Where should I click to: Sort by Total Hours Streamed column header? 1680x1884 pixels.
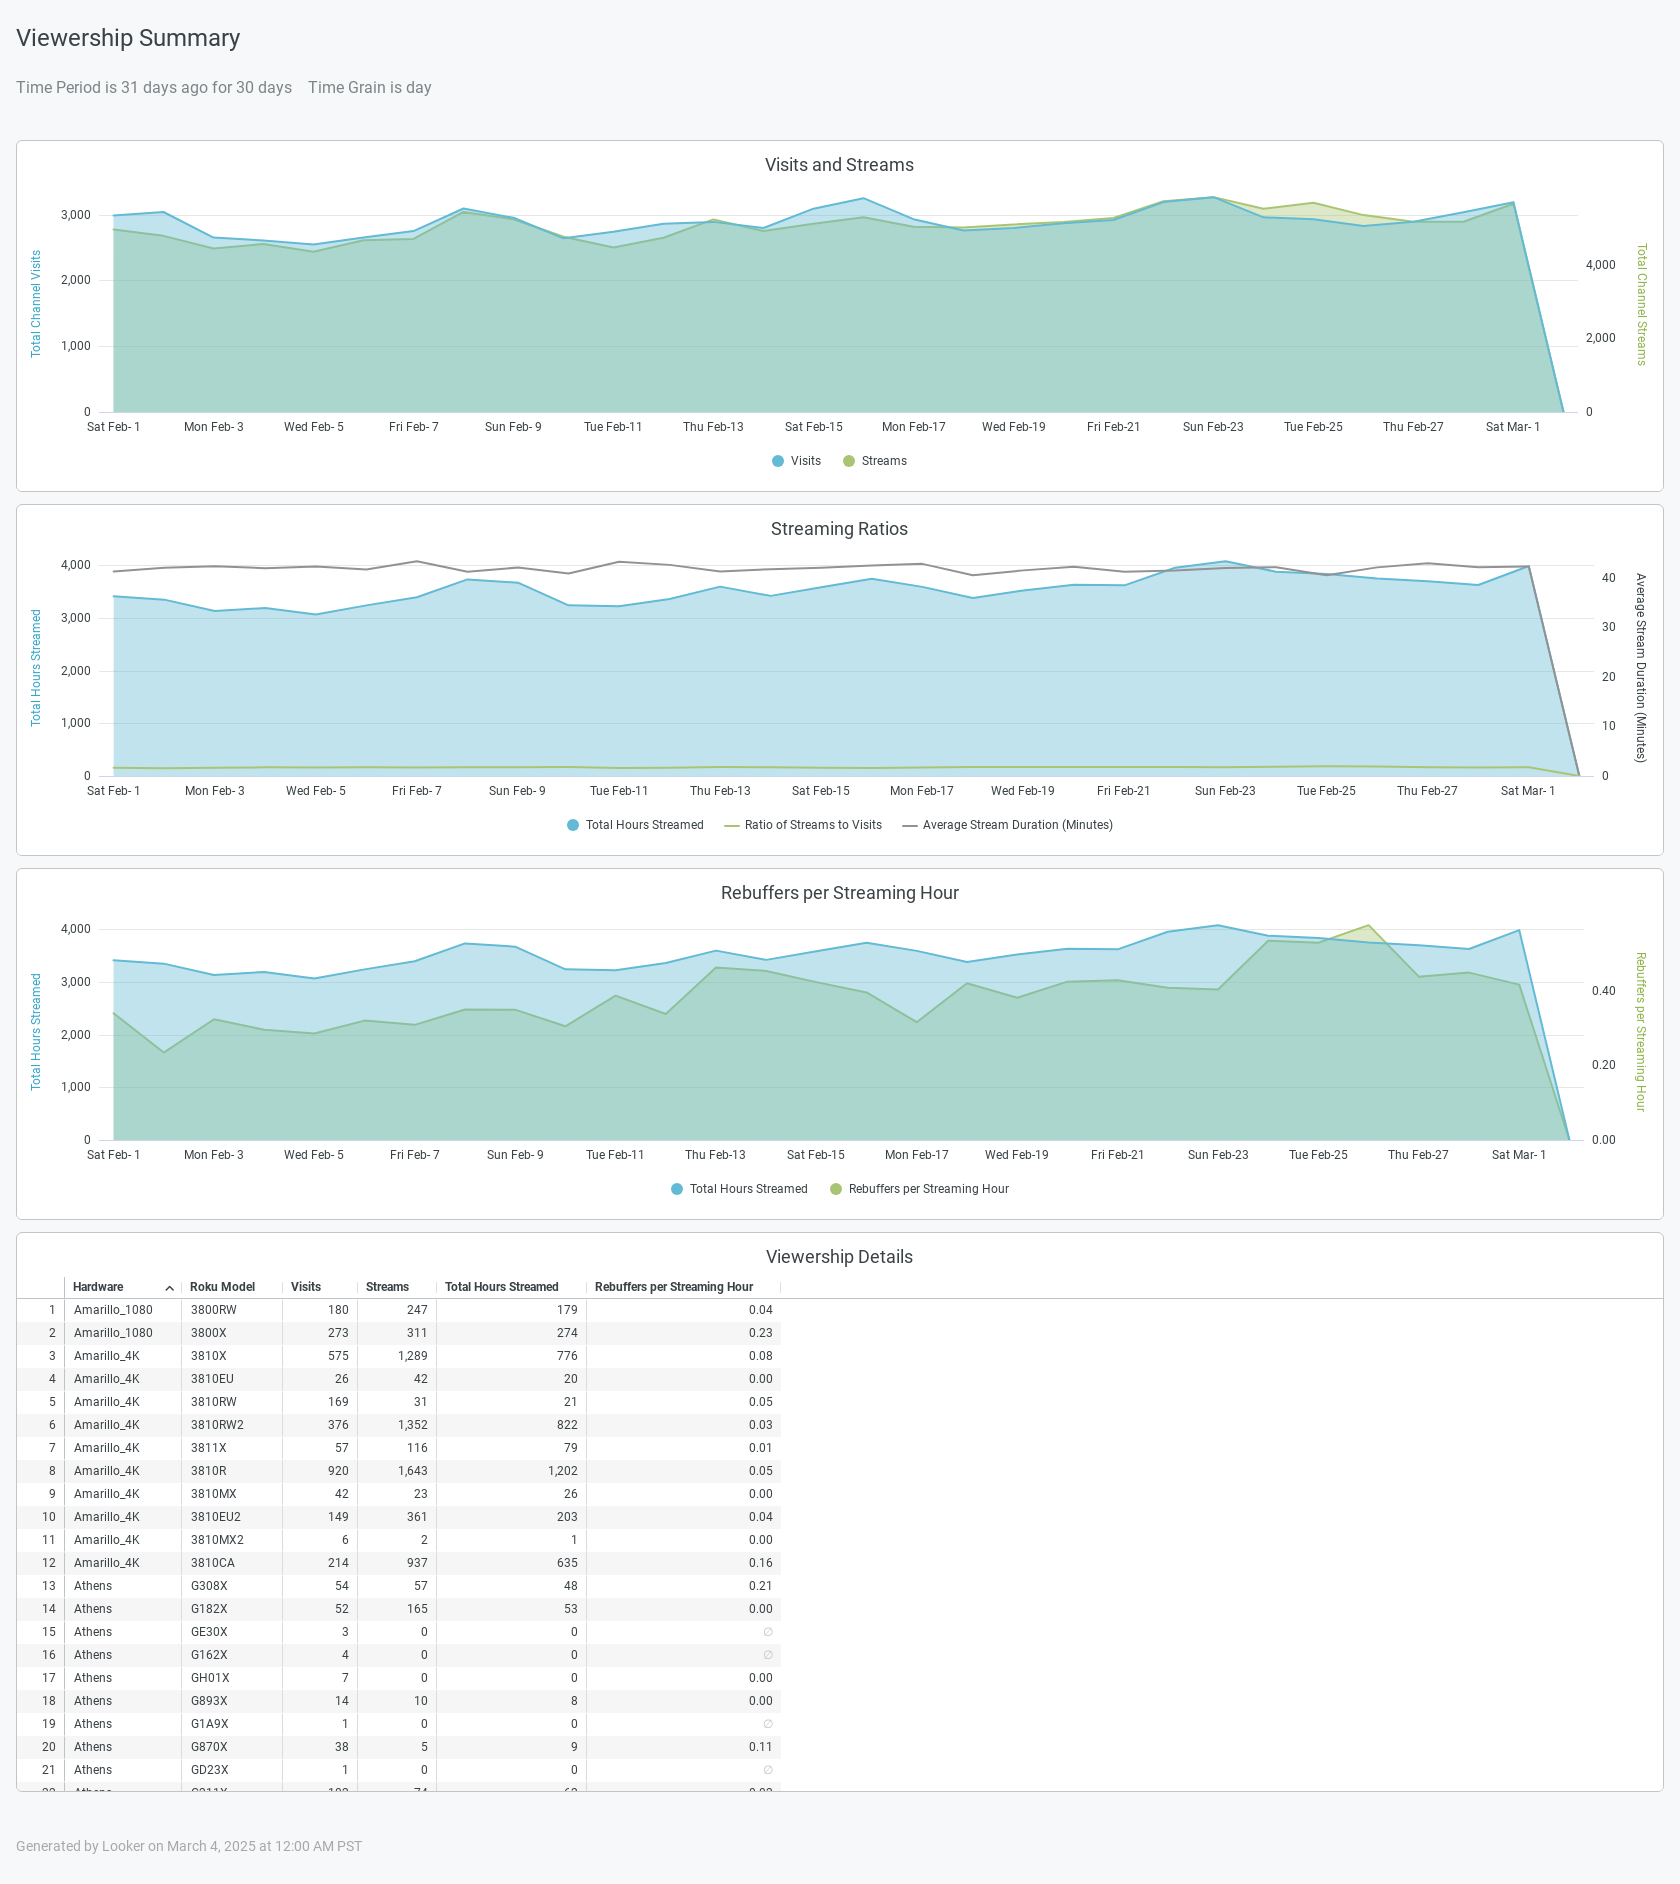tap(502, 1287)
